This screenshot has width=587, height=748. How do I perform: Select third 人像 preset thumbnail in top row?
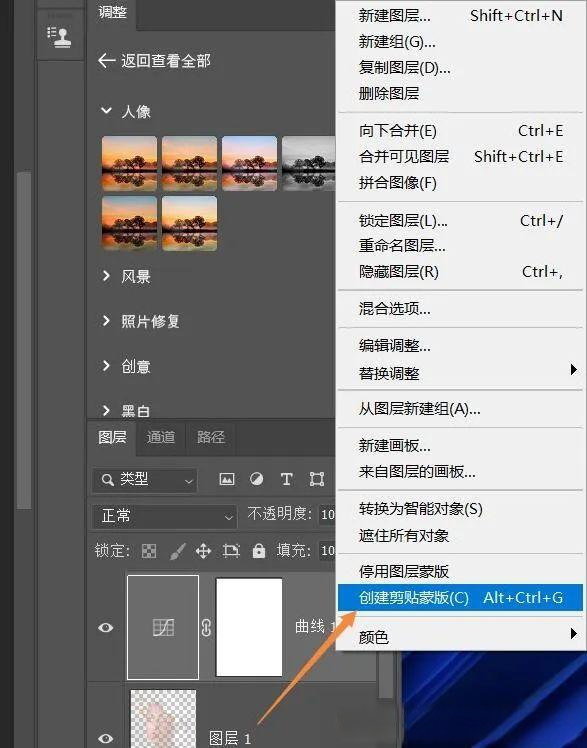coord(249,164)
